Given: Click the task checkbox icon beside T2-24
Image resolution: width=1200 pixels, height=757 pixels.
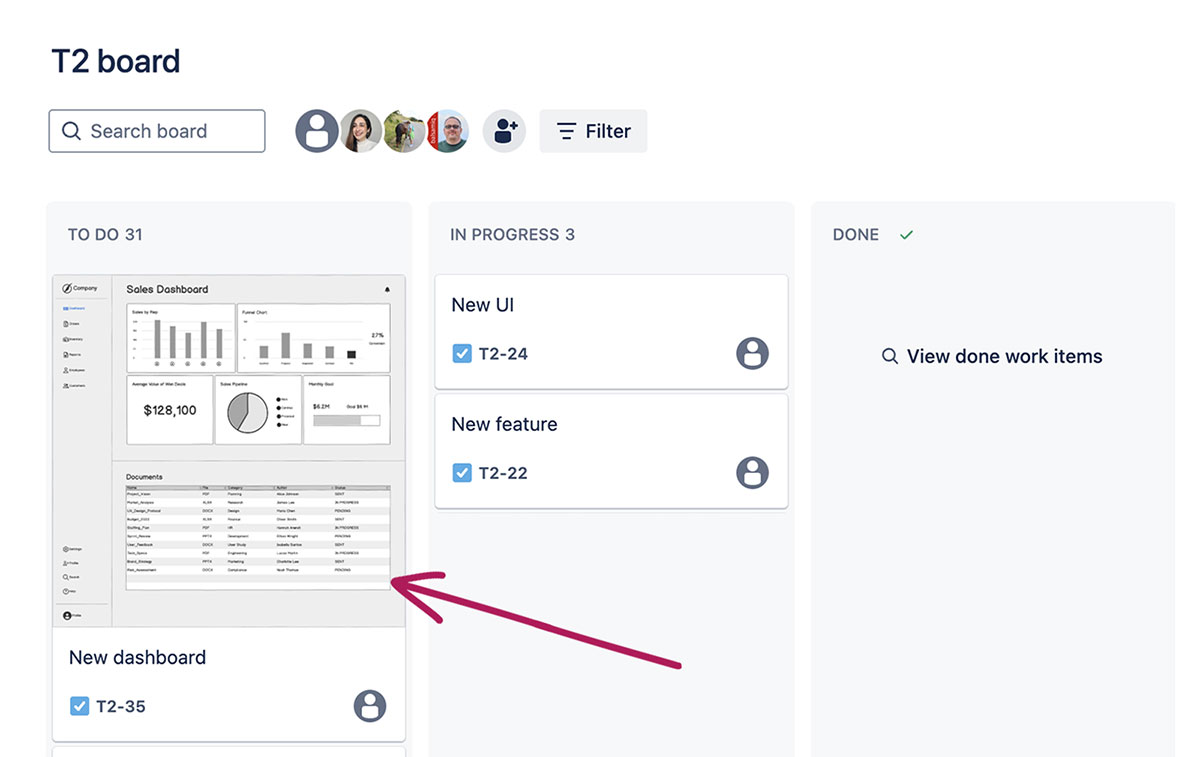Looking at the screenshot, I should point(462,353).
